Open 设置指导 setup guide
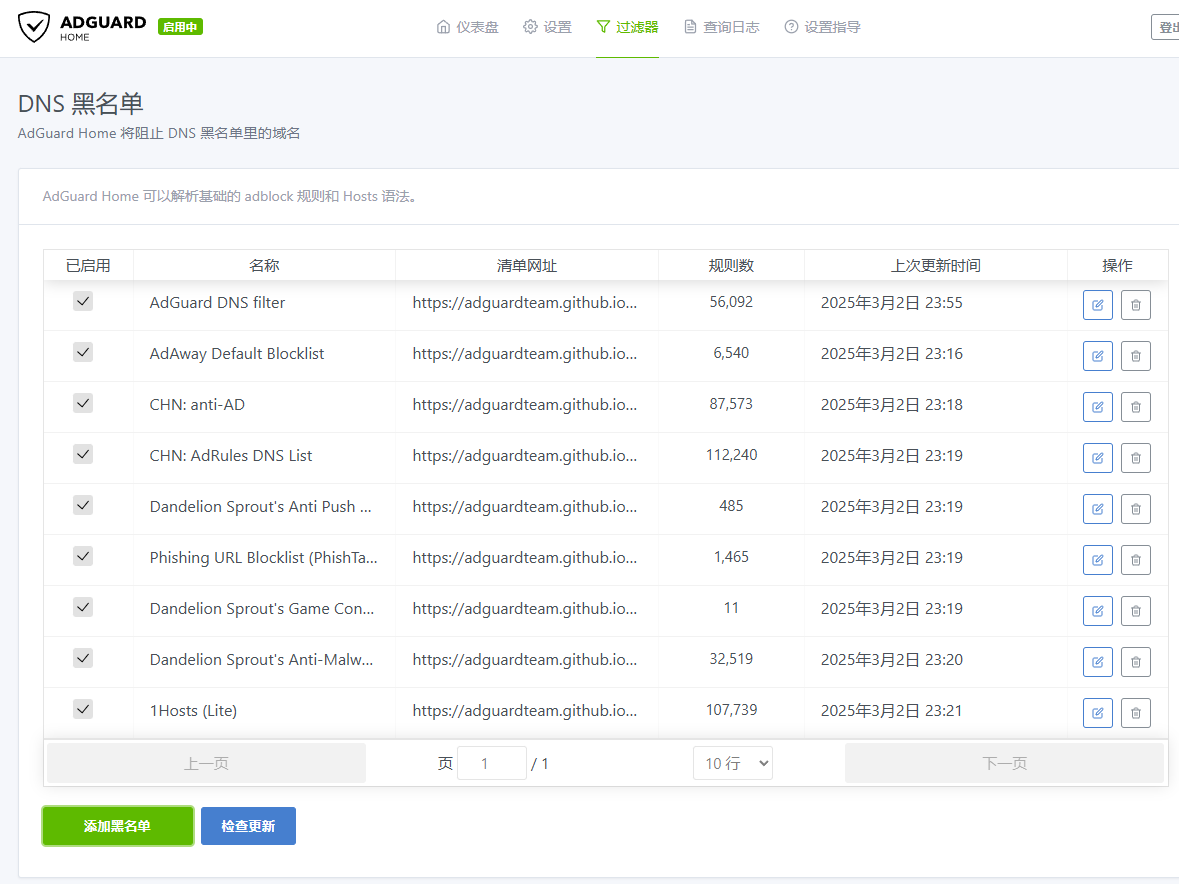Viewport: 1179px width, 884px height. (822, 27)
